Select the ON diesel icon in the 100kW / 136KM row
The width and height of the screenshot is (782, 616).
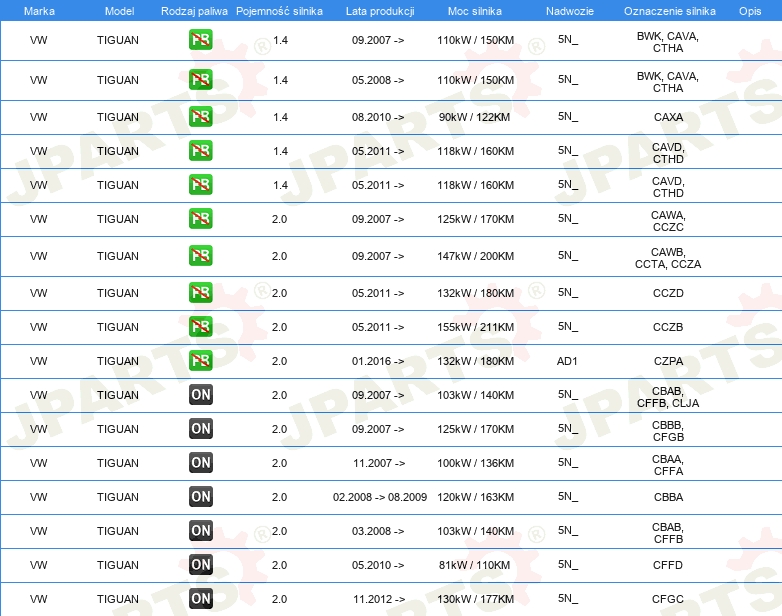click(200, 462)
